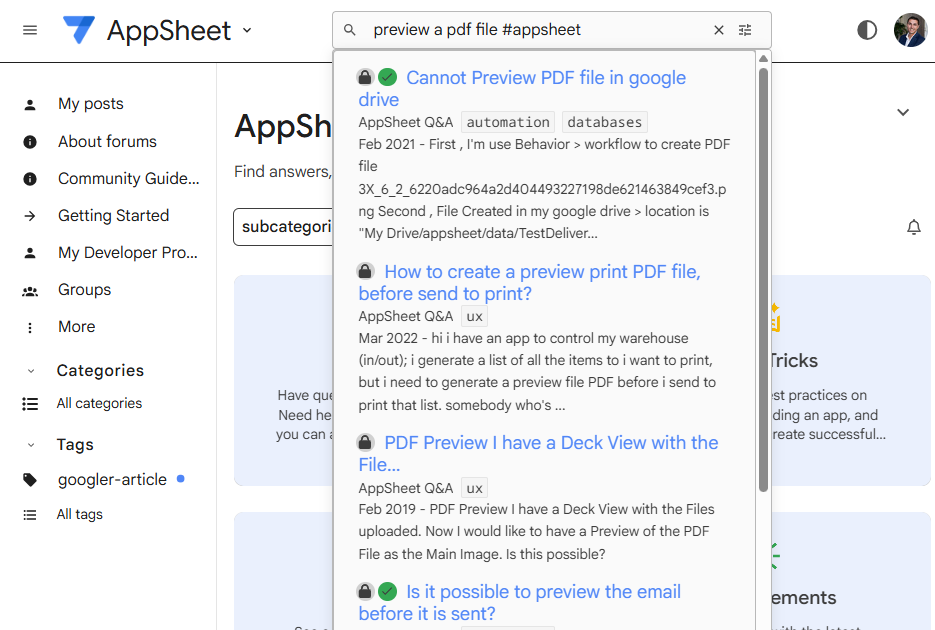
Task: Open the hamburger sidebar menu
Action: [30, 30]
